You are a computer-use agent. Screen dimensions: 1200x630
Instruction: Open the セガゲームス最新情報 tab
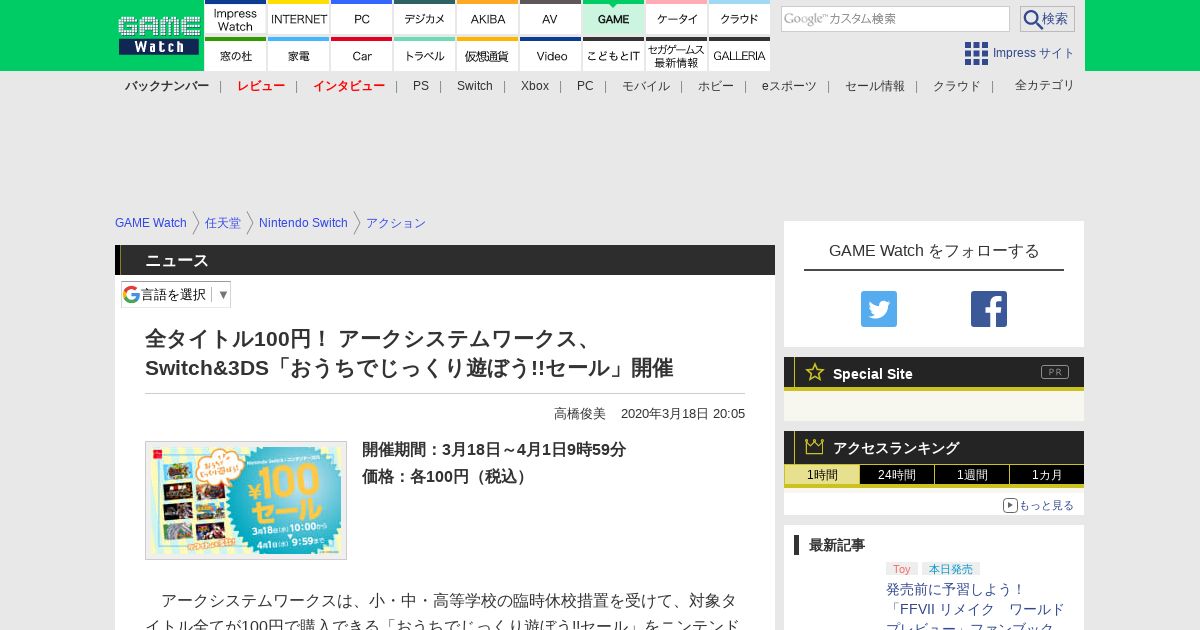(x=676, y=55)
